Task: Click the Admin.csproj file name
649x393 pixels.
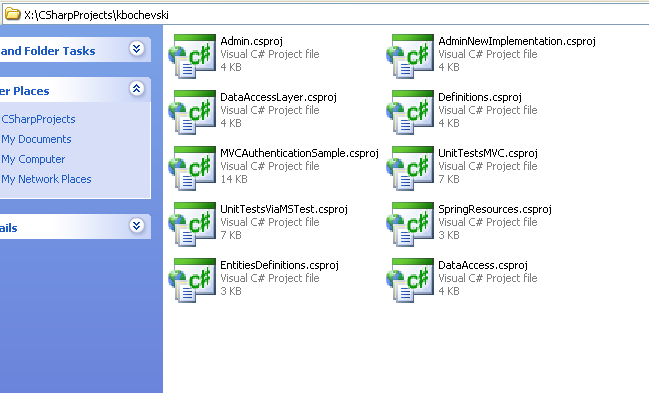Action: [251, 41]
